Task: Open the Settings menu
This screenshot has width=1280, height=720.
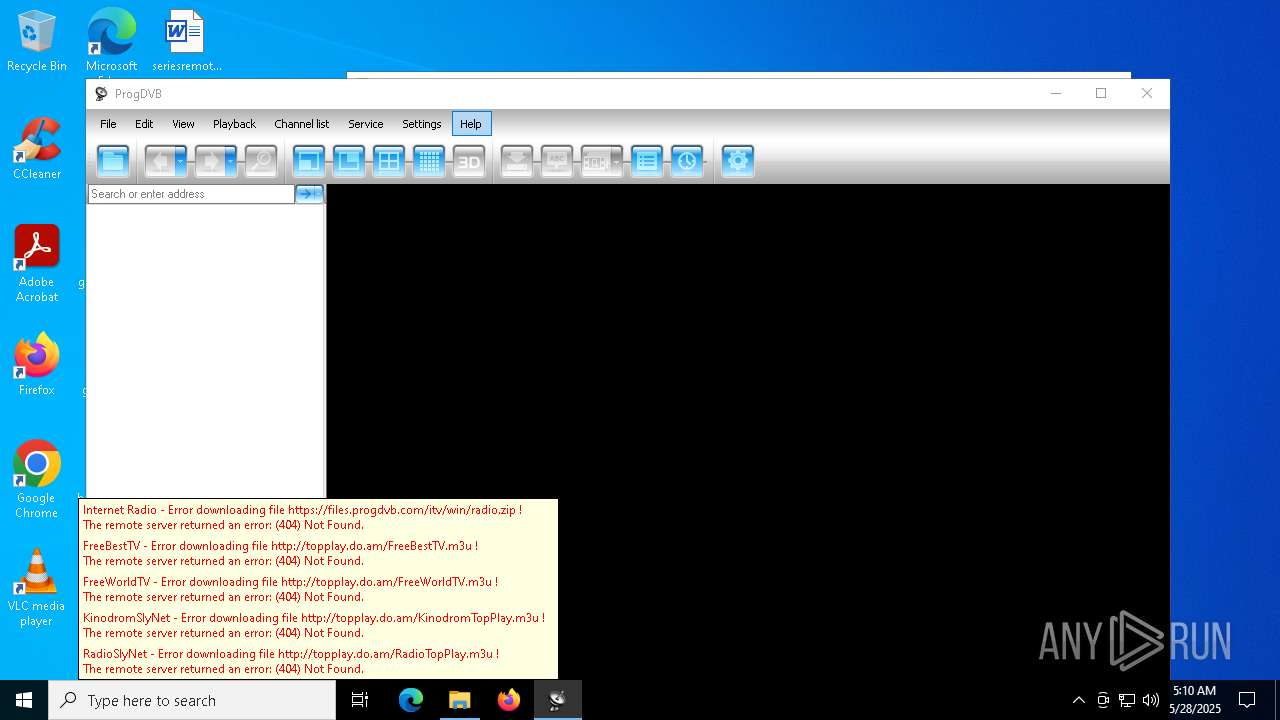Action: (x=421, y=124)
